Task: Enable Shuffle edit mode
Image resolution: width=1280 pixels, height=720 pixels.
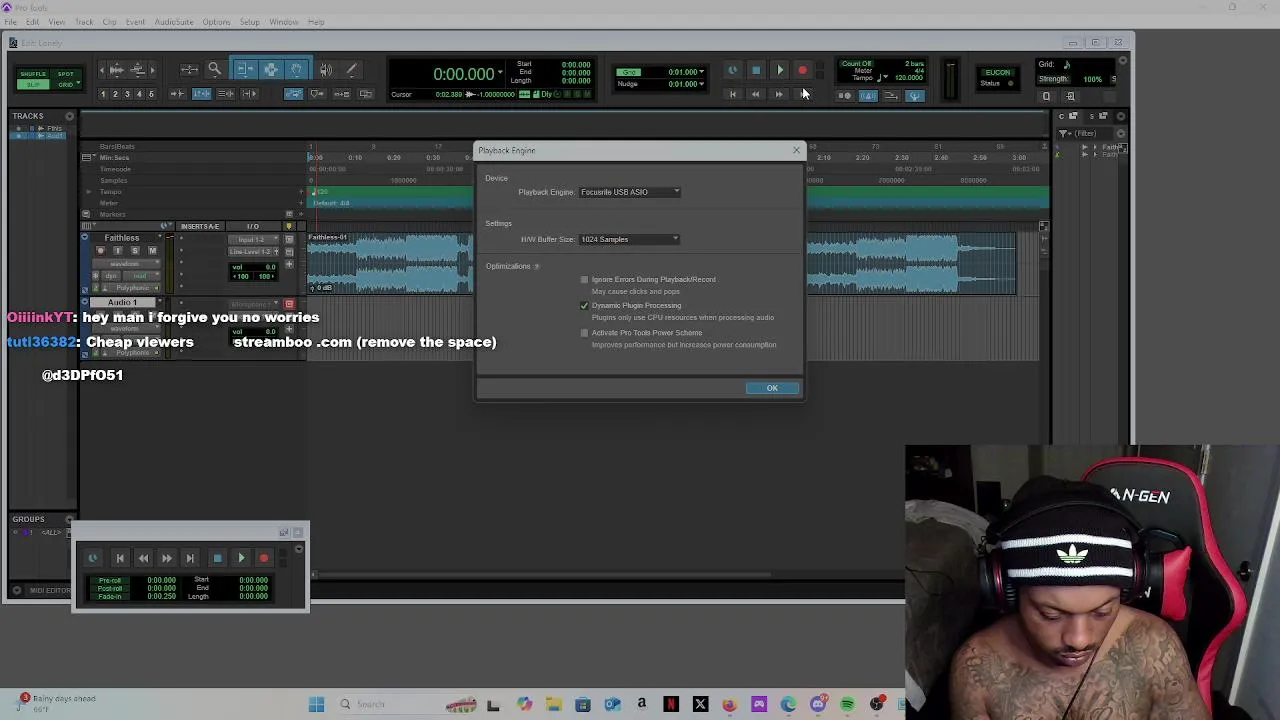Action: click(33, 74)
